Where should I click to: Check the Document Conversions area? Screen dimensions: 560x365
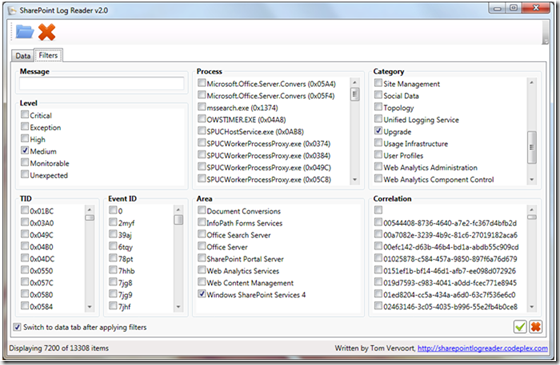tap(202, 210)
